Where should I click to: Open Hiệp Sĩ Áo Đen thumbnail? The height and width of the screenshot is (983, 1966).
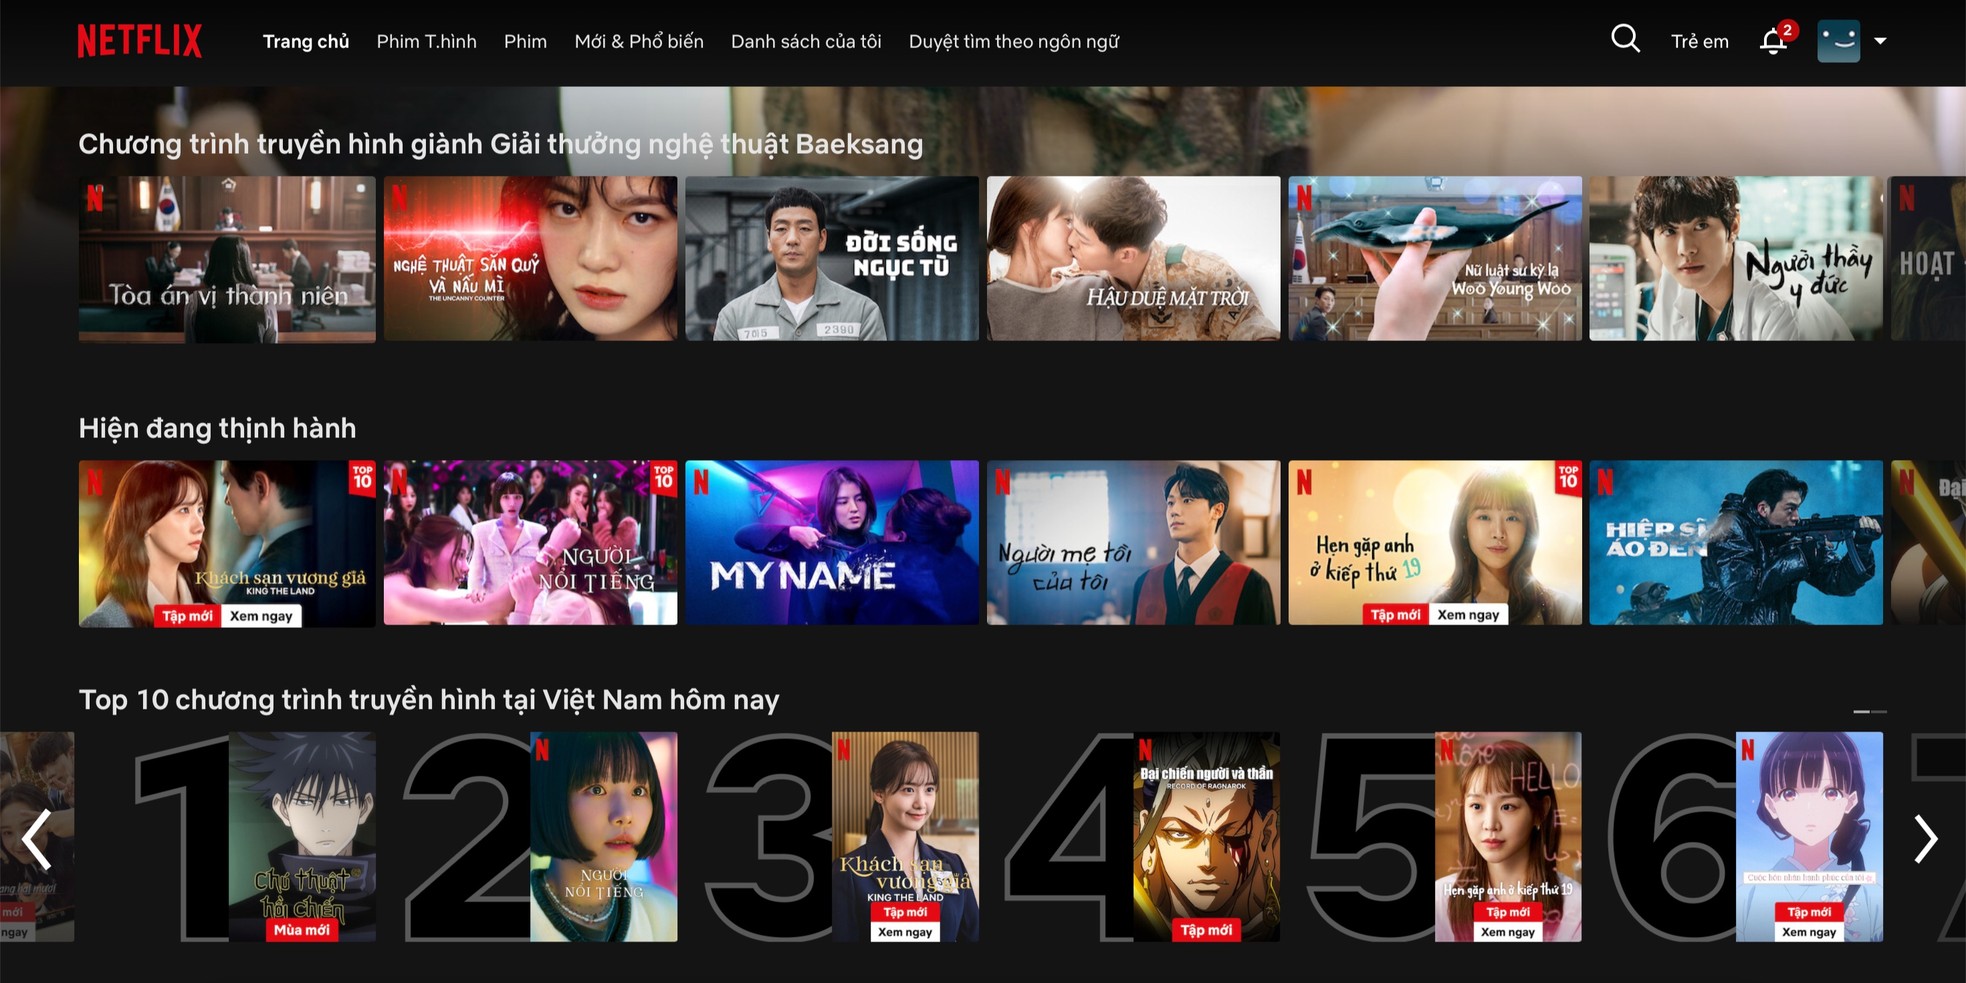pos(1735,542)
